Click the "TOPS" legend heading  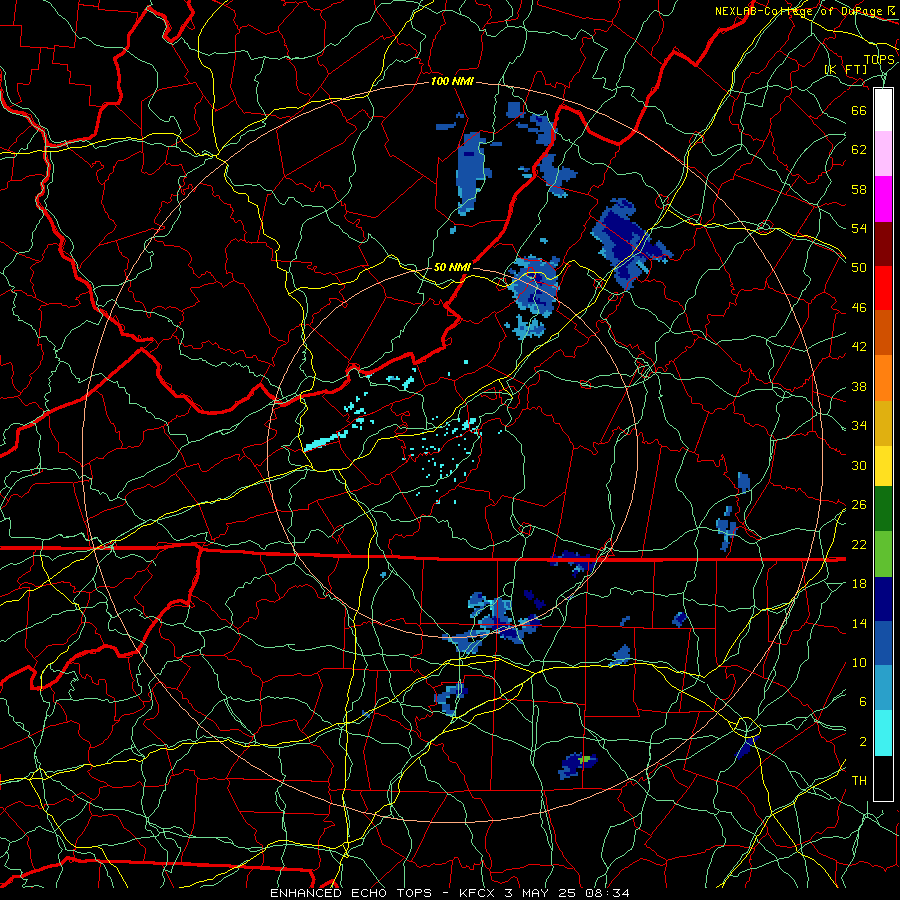tap(879, 60)
